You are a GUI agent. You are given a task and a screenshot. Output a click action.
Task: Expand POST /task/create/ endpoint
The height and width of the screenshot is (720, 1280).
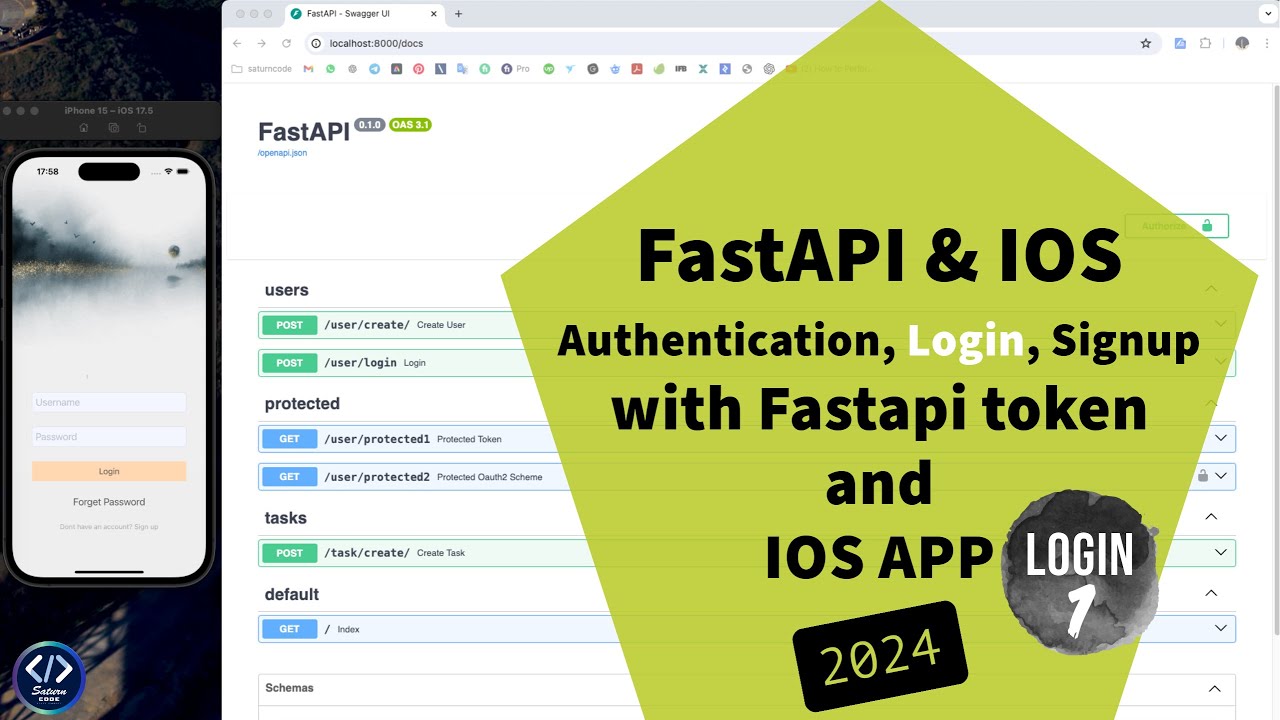[x=746, y=552]
